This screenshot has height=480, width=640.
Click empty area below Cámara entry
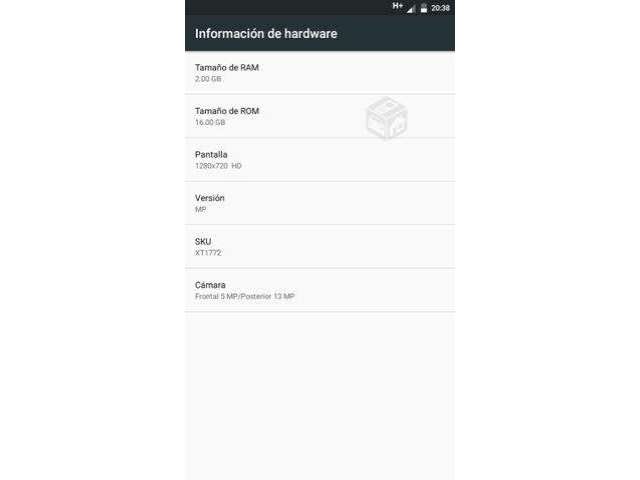[x=320, y=396]
